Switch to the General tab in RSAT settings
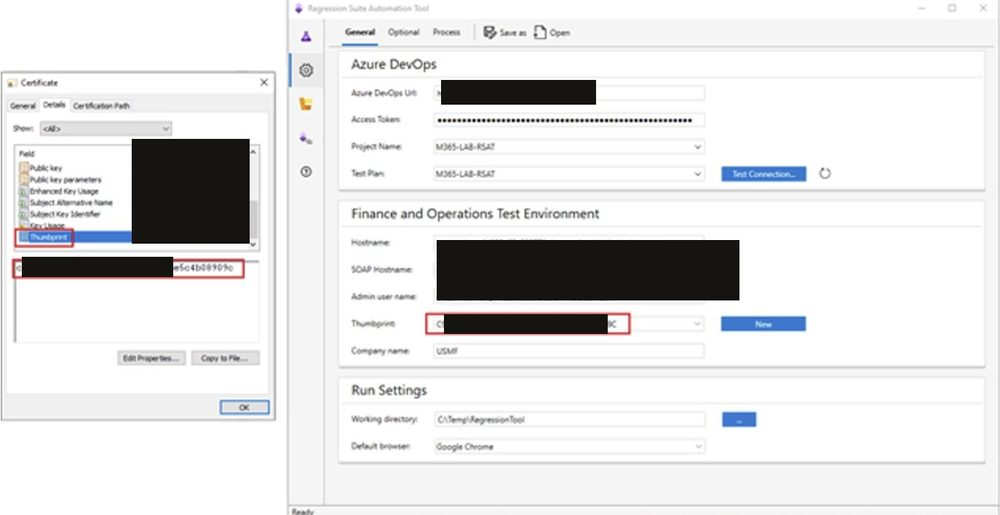The height and width of the screenshot is (515, 1000). coord(360,32)
